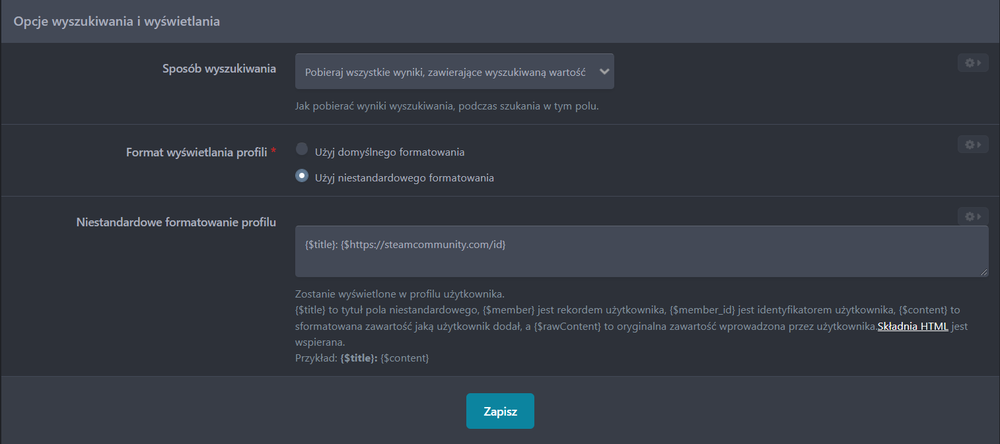Click the 'Przykład: {$title}: {$content}' example text

coord(362,358)
